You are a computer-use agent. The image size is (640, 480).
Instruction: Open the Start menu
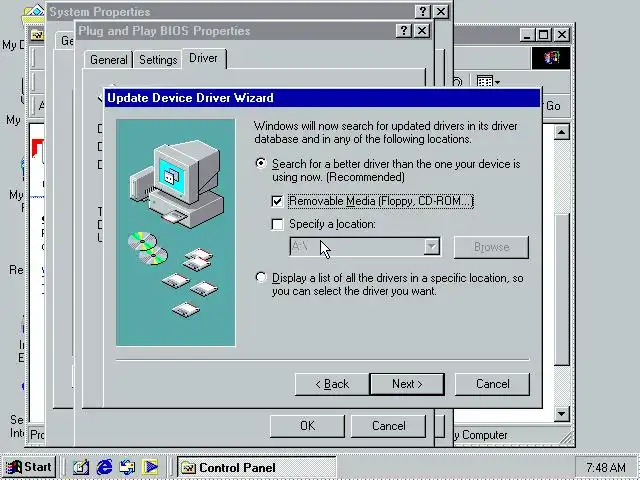point(29,467)
